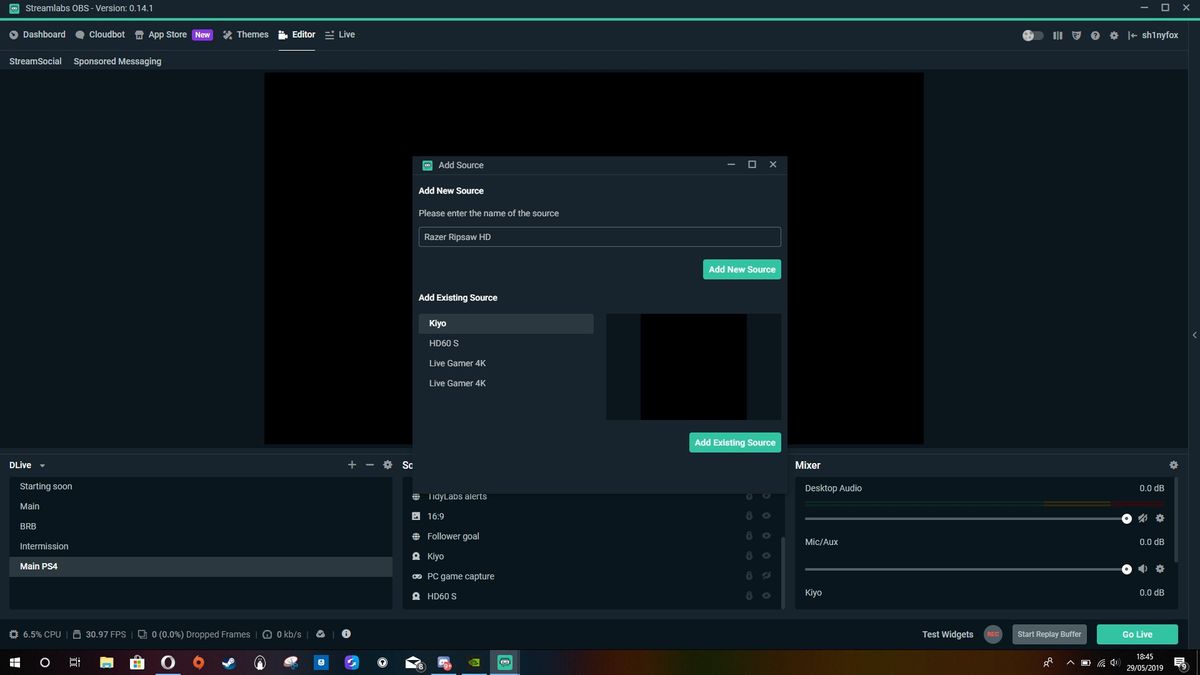
Task: Hide the Follower goal source with its eye icon
Action: point(766,536)
